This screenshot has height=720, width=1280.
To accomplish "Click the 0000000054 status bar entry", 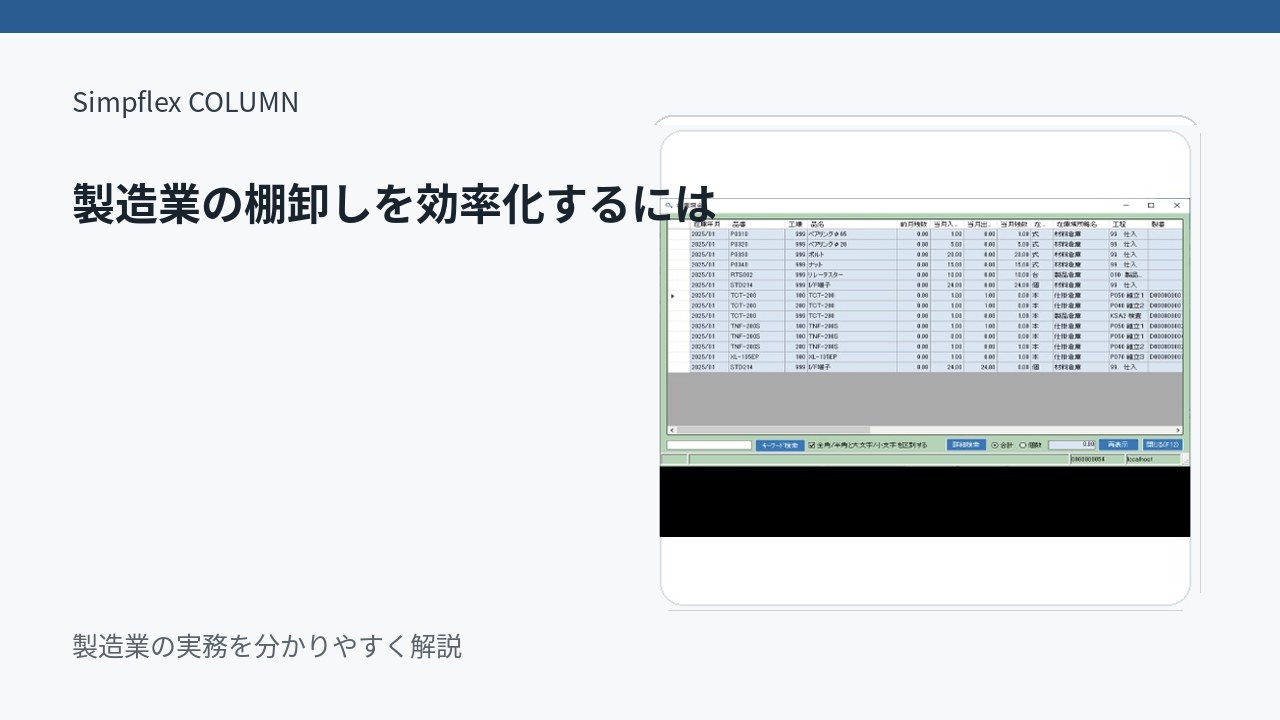I will [1096, 459].
